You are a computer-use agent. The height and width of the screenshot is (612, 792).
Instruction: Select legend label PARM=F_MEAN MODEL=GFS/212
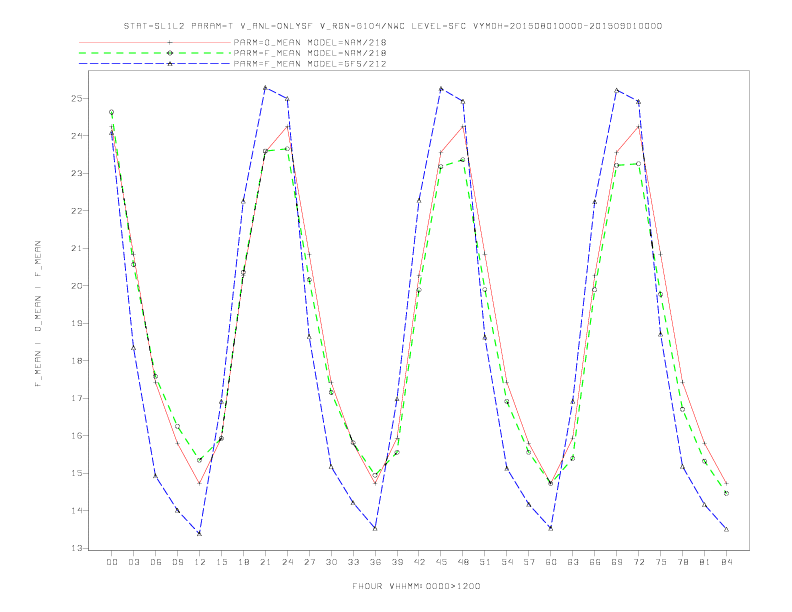click(310, 64)
